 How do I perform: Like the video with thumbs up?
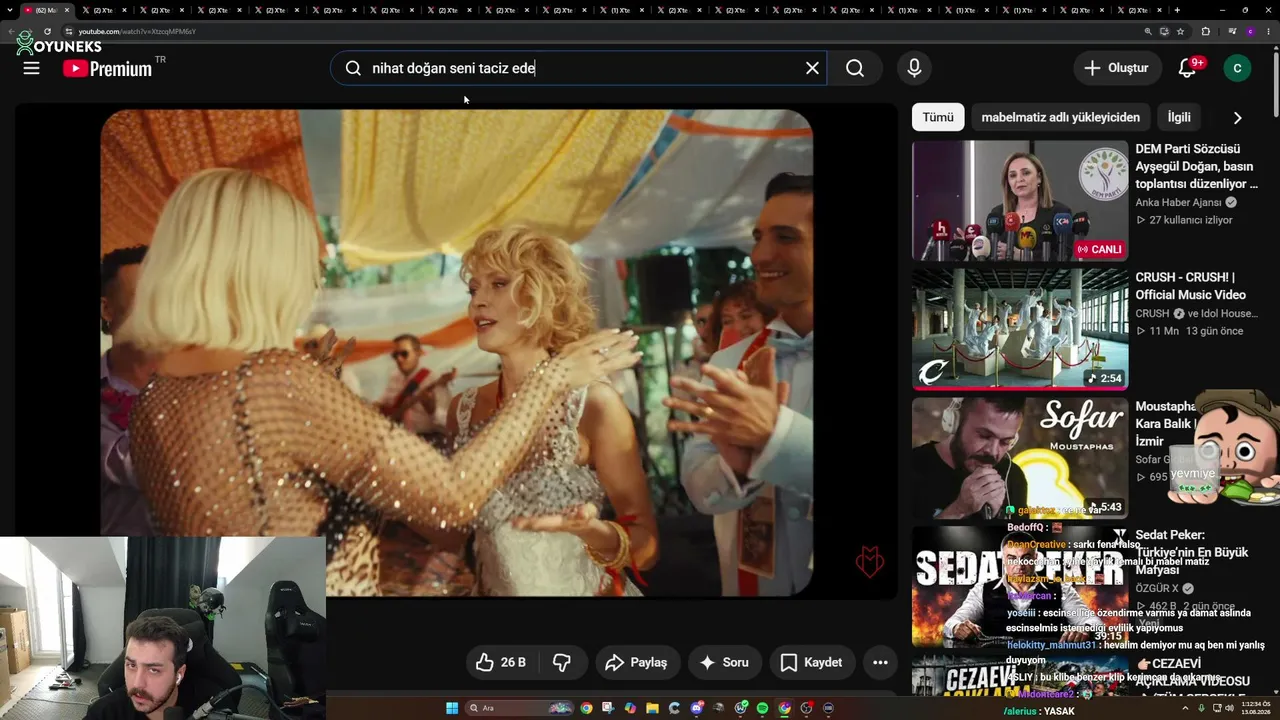pos(500,662)
